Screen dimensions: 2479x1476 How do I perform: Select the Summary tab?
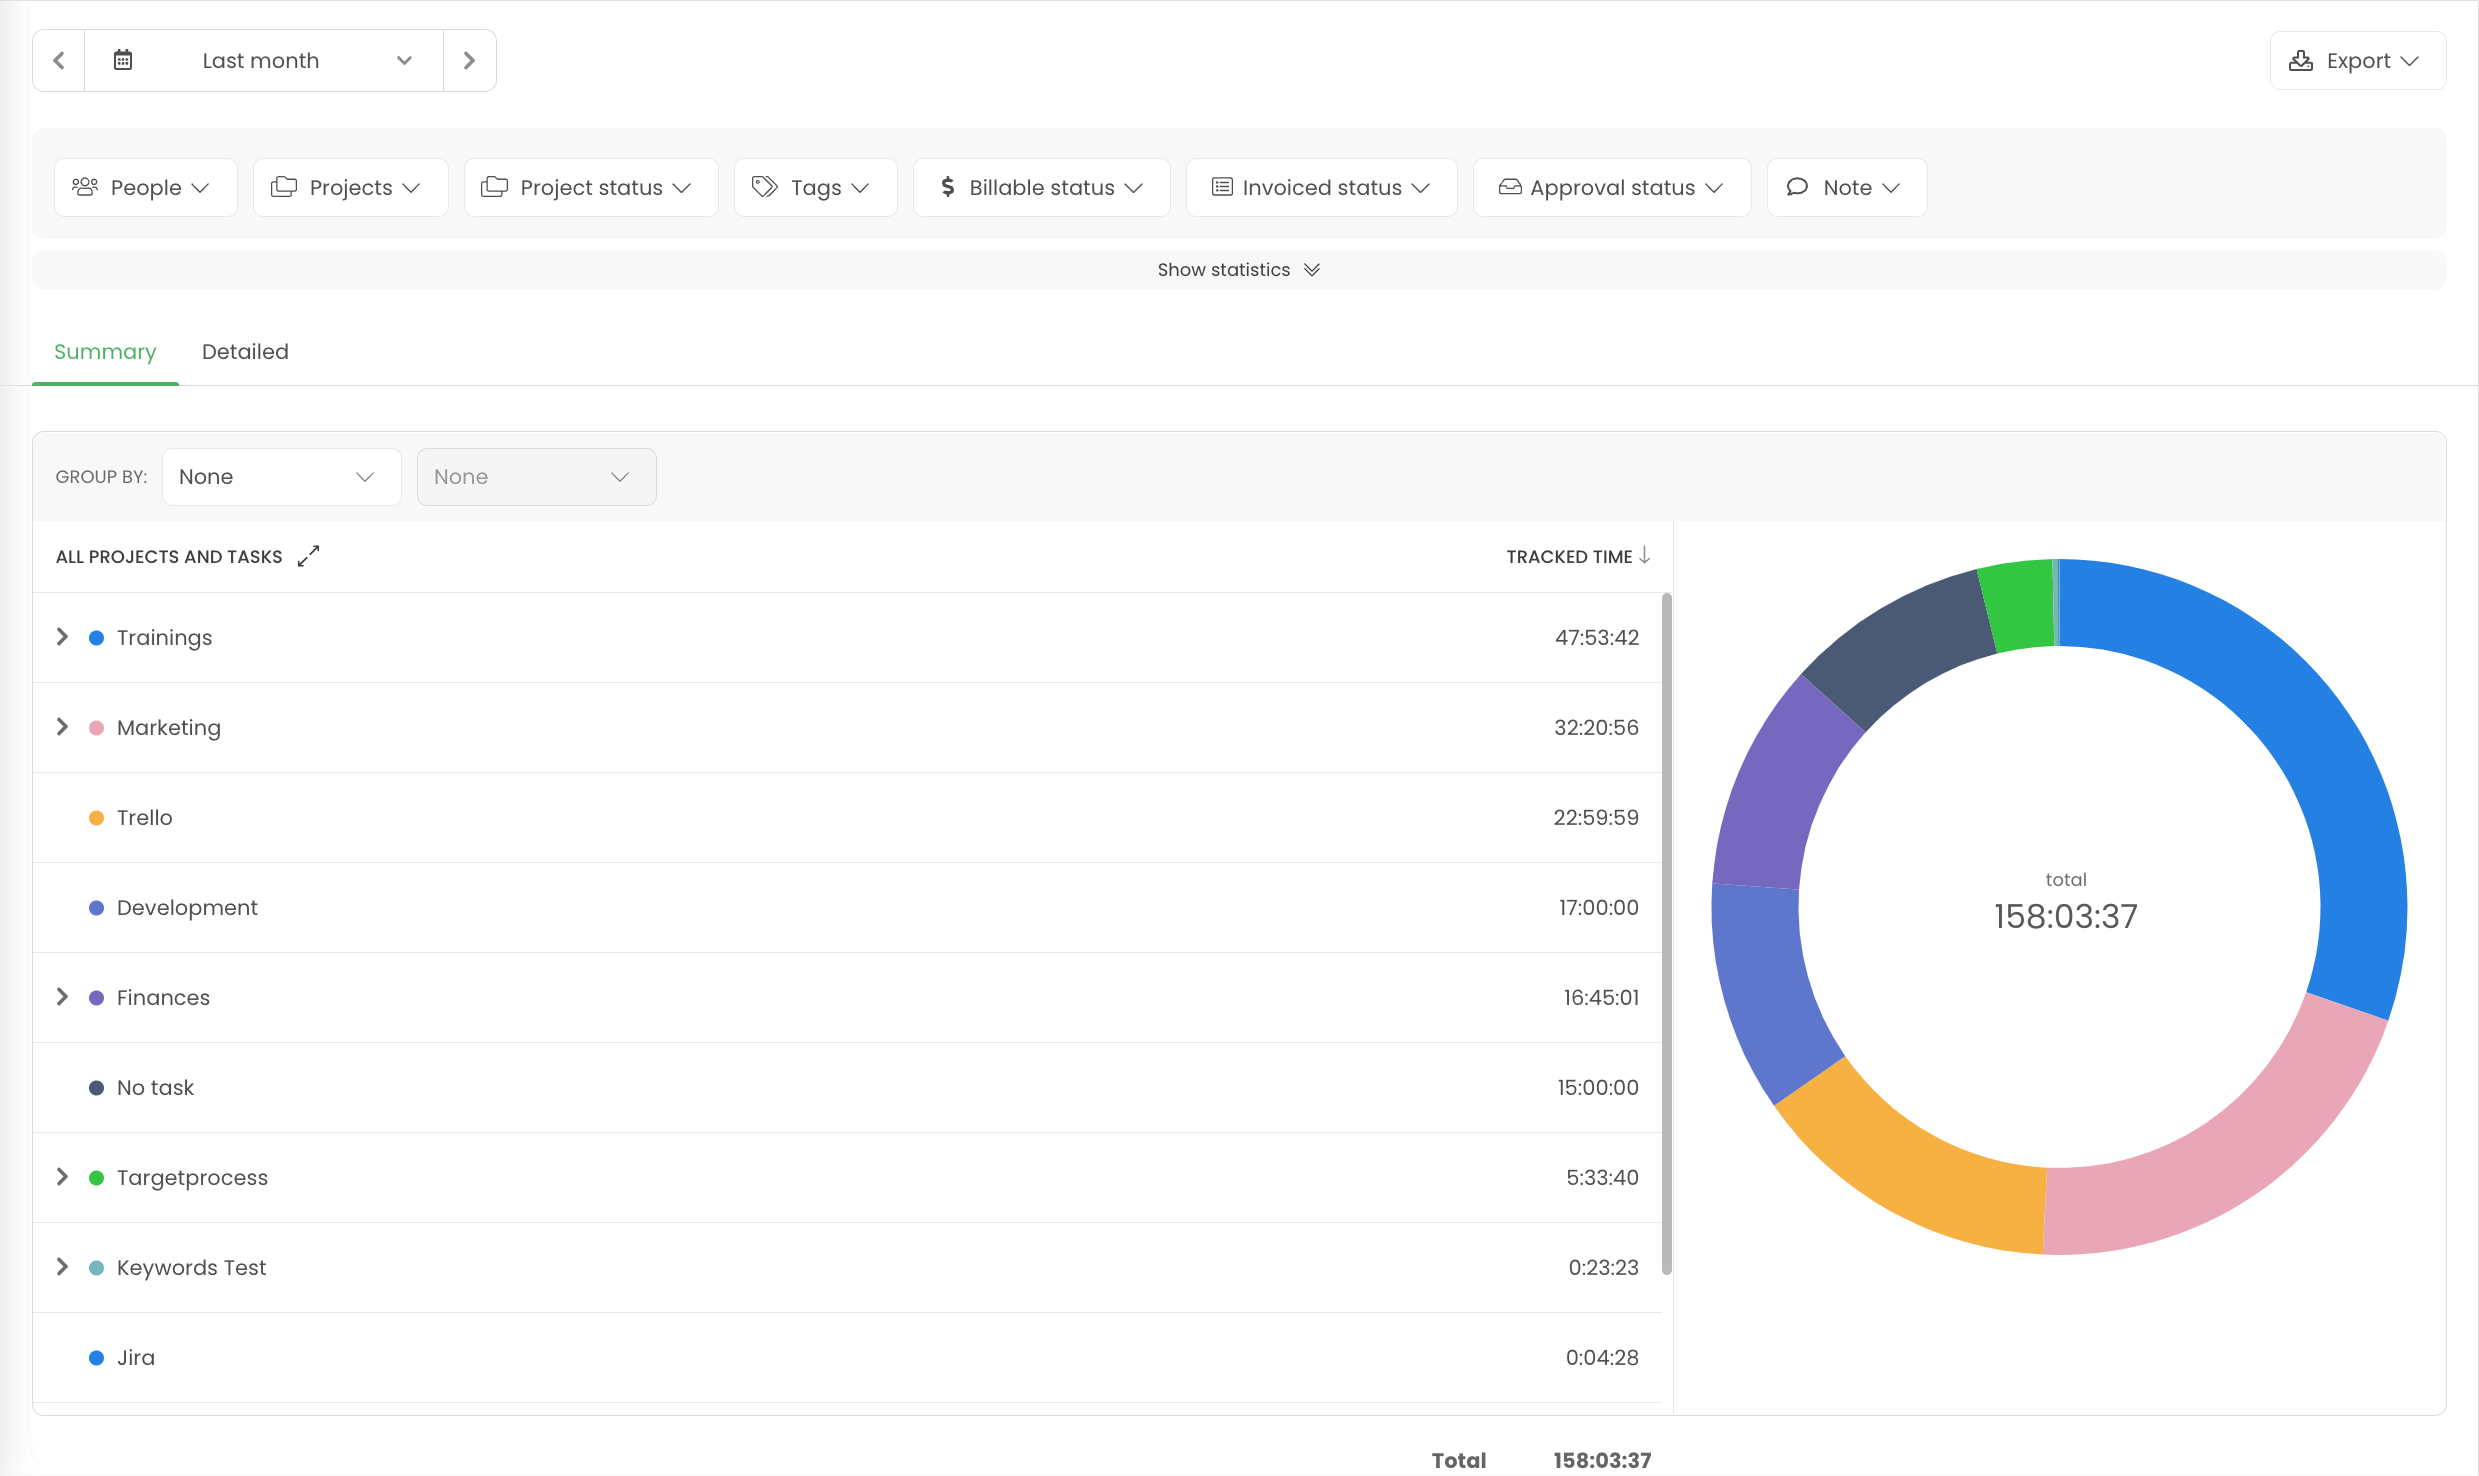pyautogui.click(x=105, y=352)
